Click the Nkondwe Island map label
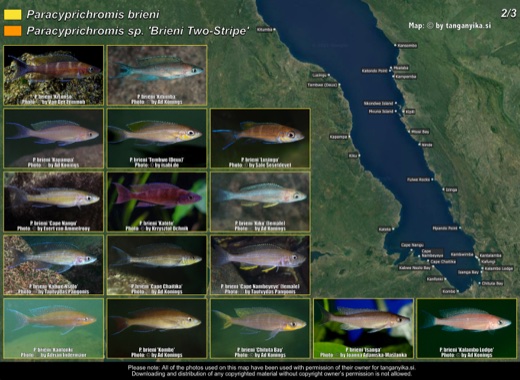The image size is (520, 380). pos(379,103)
